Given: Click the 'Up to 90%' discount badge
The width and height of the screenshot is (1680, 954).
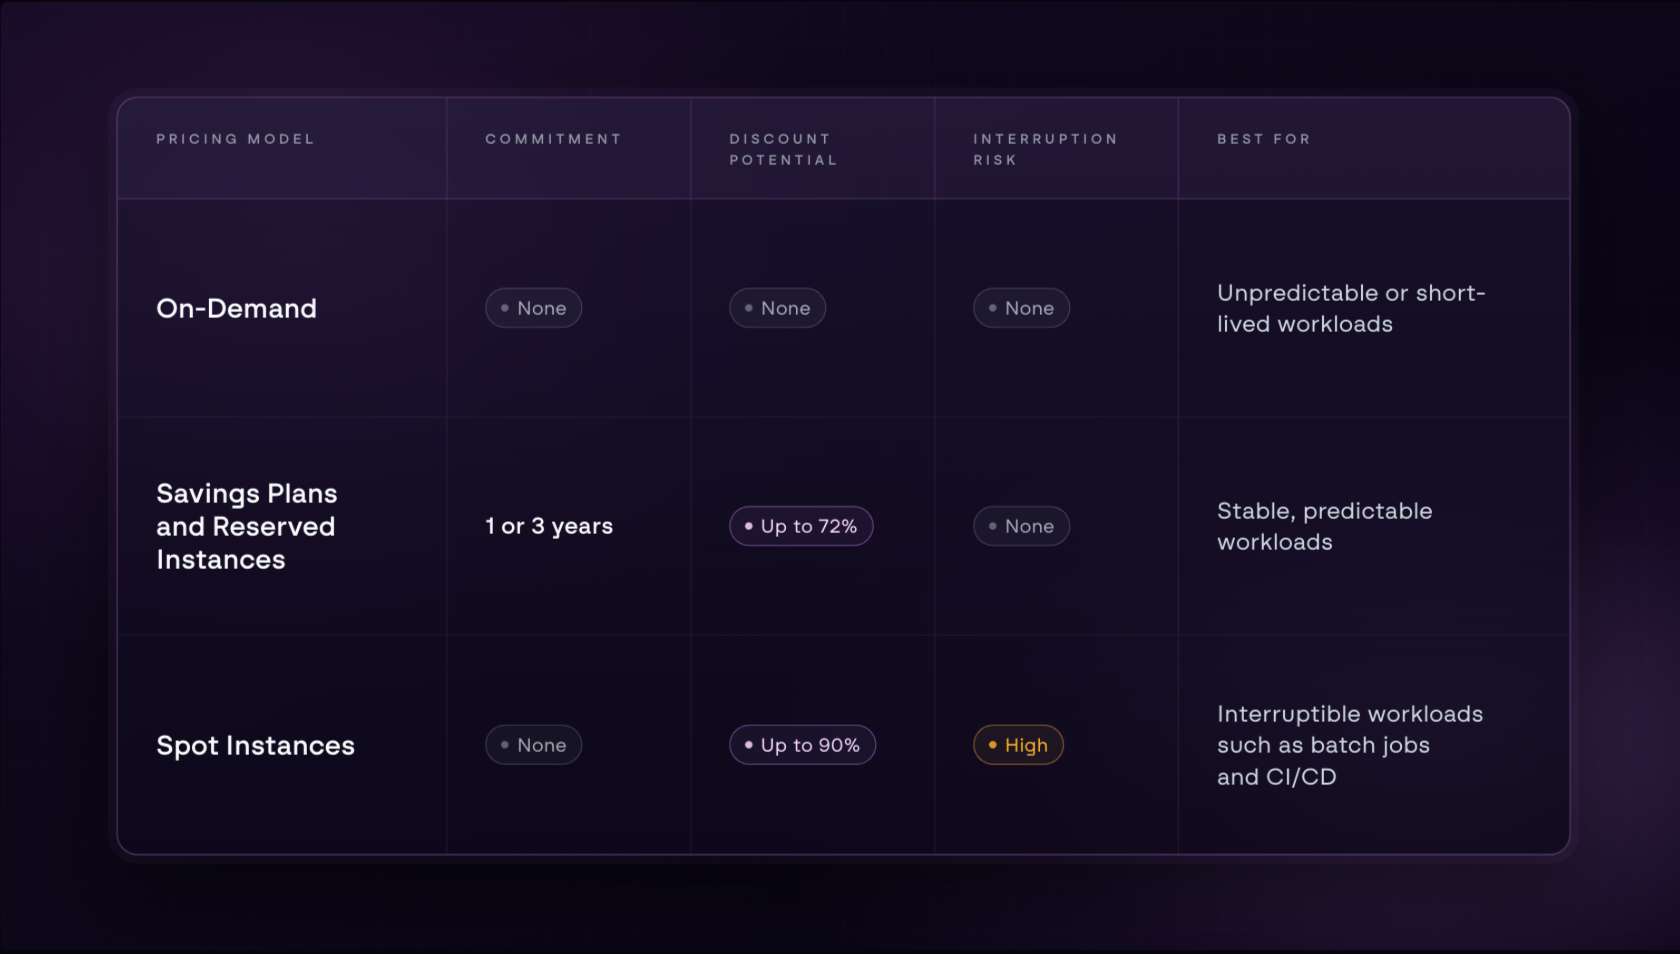Looking at the screenshot, I should click(x=802, y=745).
